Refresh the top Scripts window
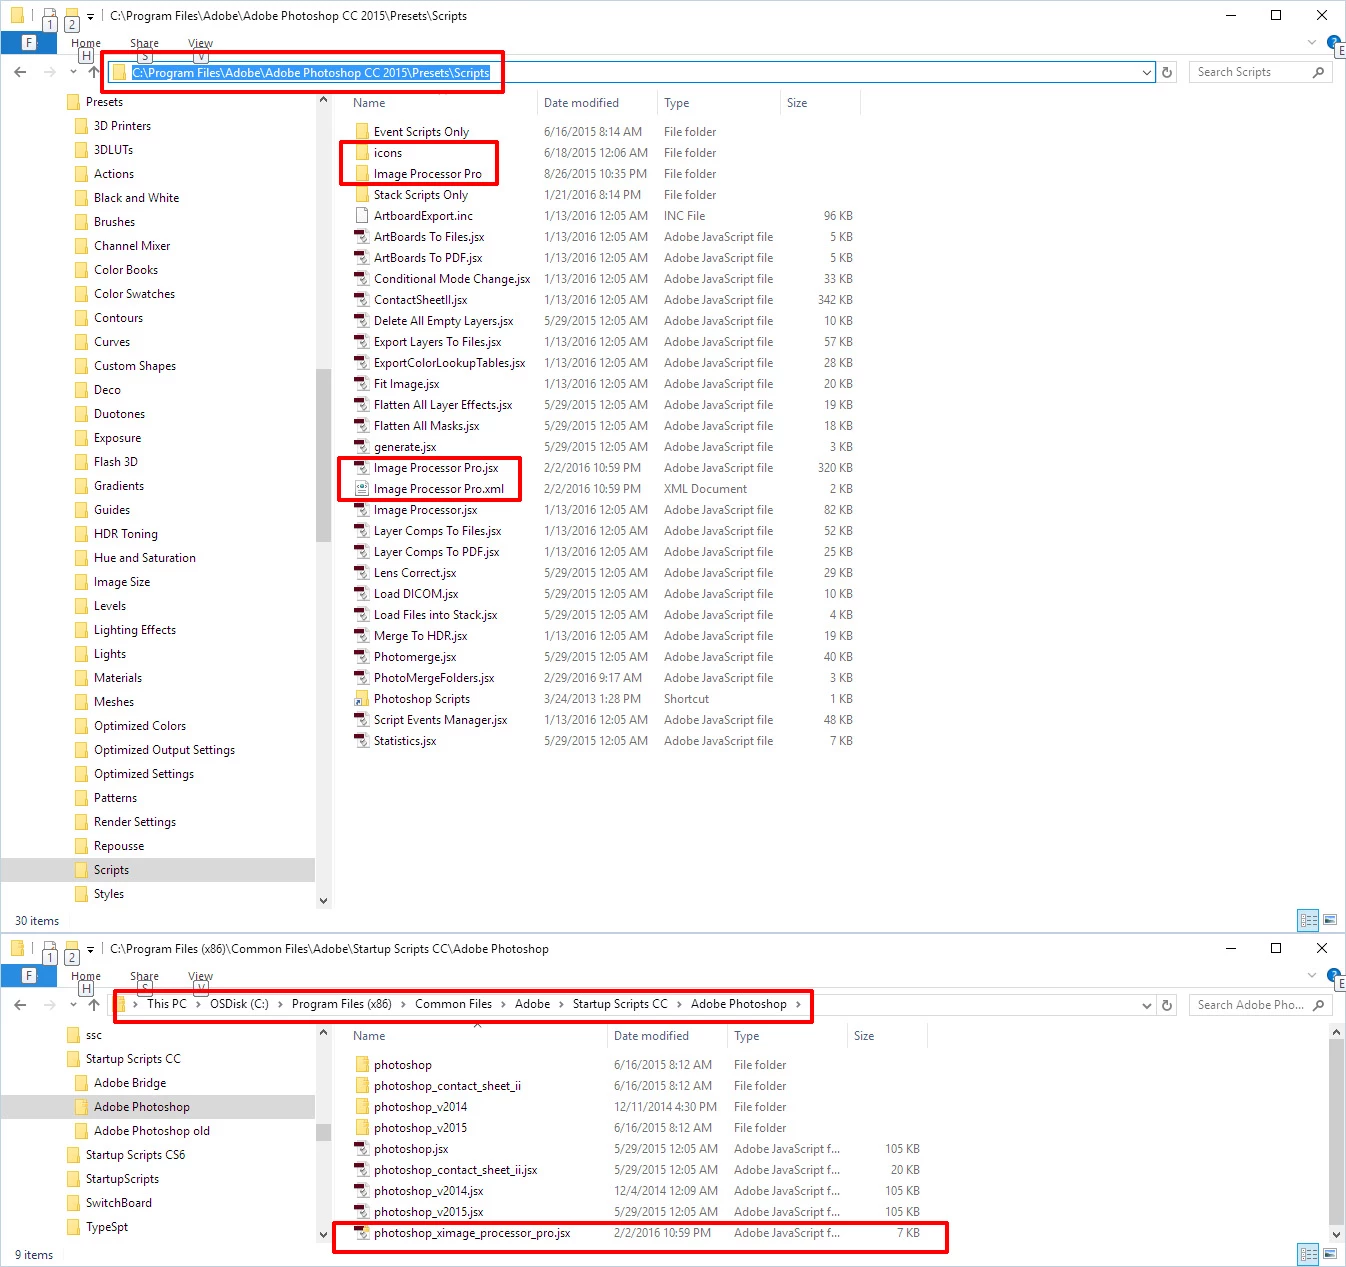Image resolution: width=1346 pixels, height=1267 pixels. click(1167, 72)
